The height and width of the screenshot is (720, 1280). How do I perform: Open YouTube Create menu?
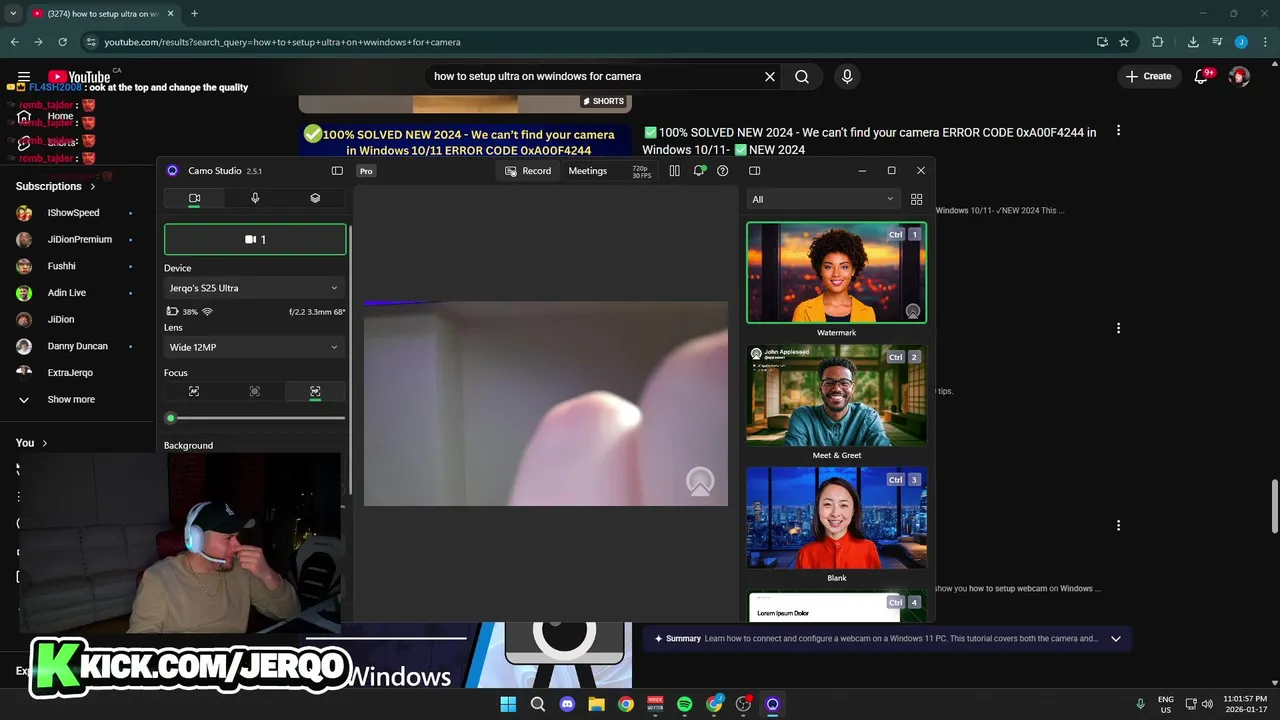(1148, 76)
